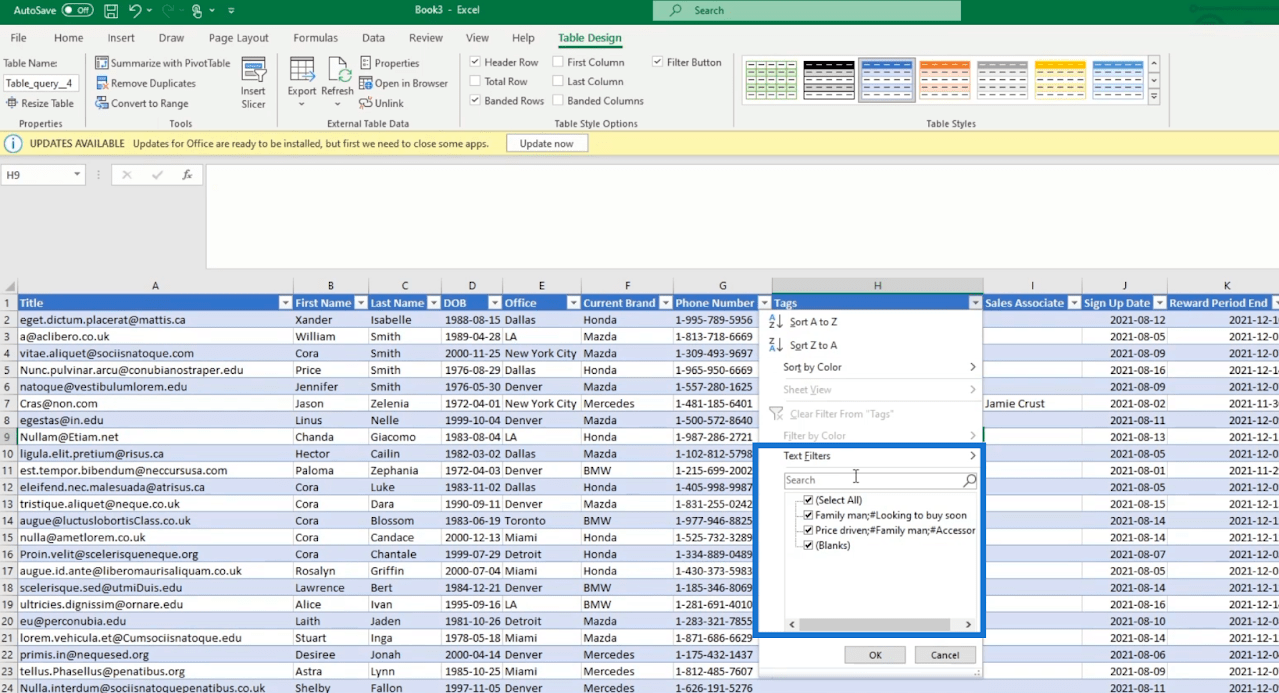1279x693 pixels.
Task: Click Convert to Range
Action: (x=142, y=103)
